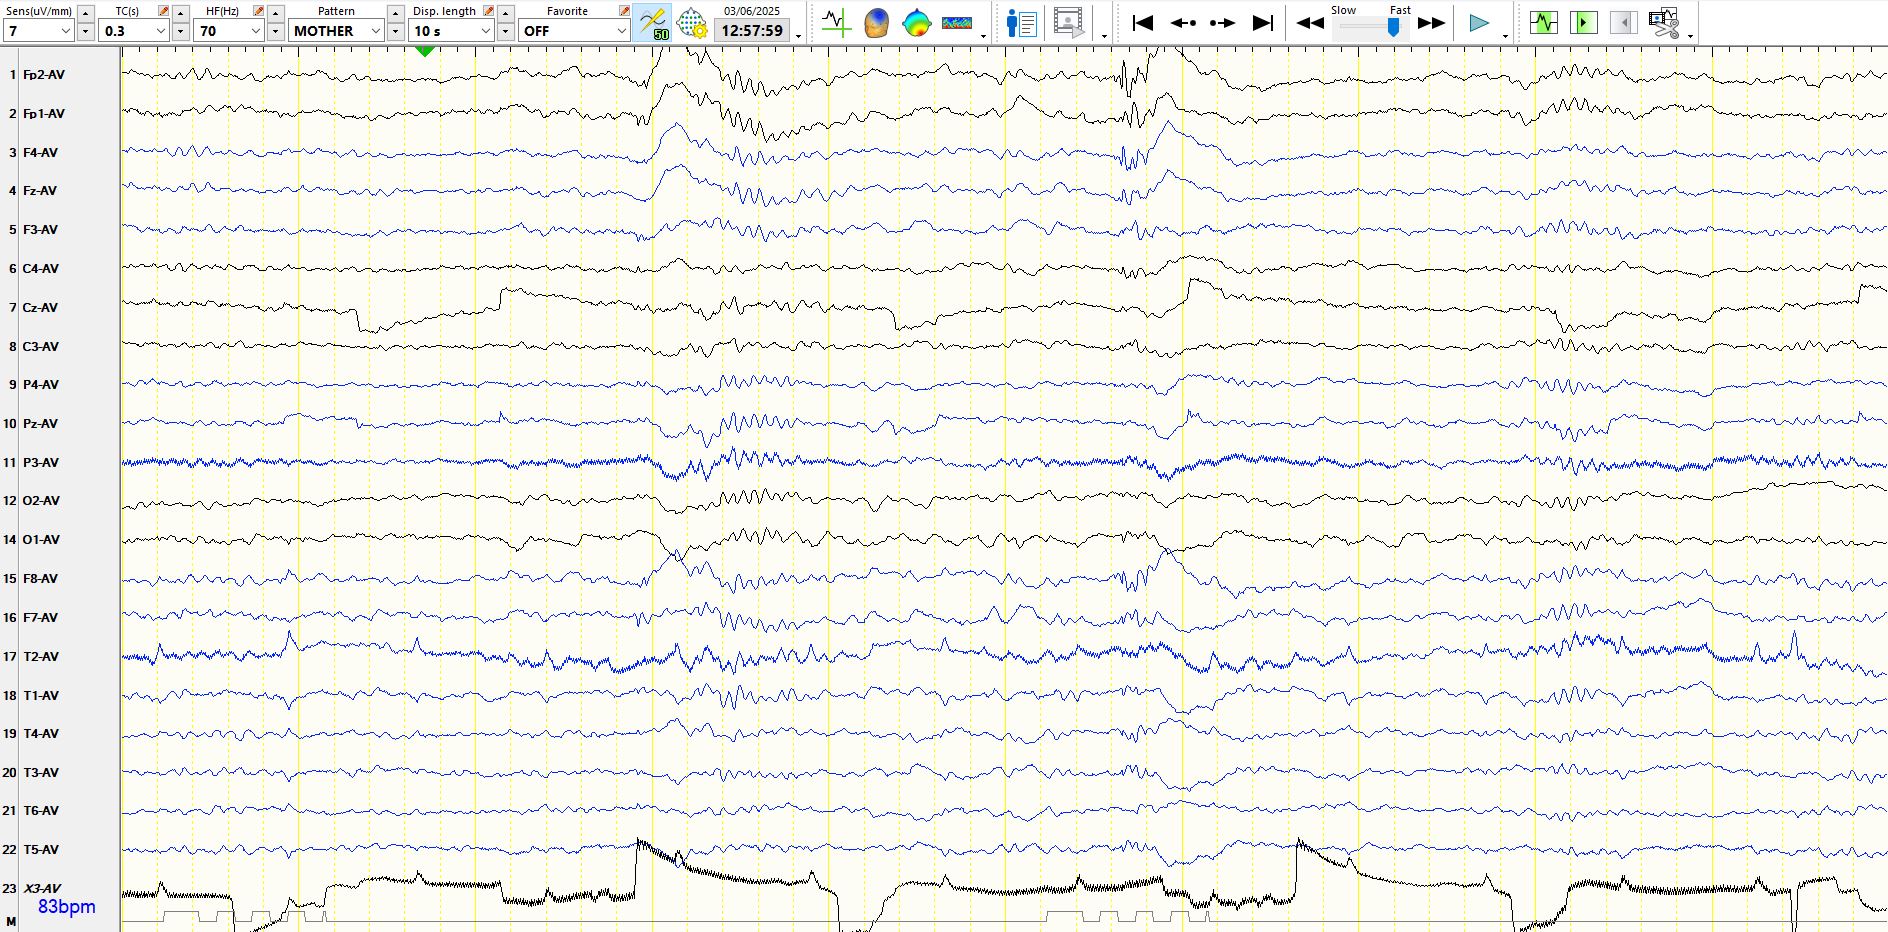1888x932 pixels.
Task: Expand the overflow arrow after the video icon
Action: coord(1104,36)
